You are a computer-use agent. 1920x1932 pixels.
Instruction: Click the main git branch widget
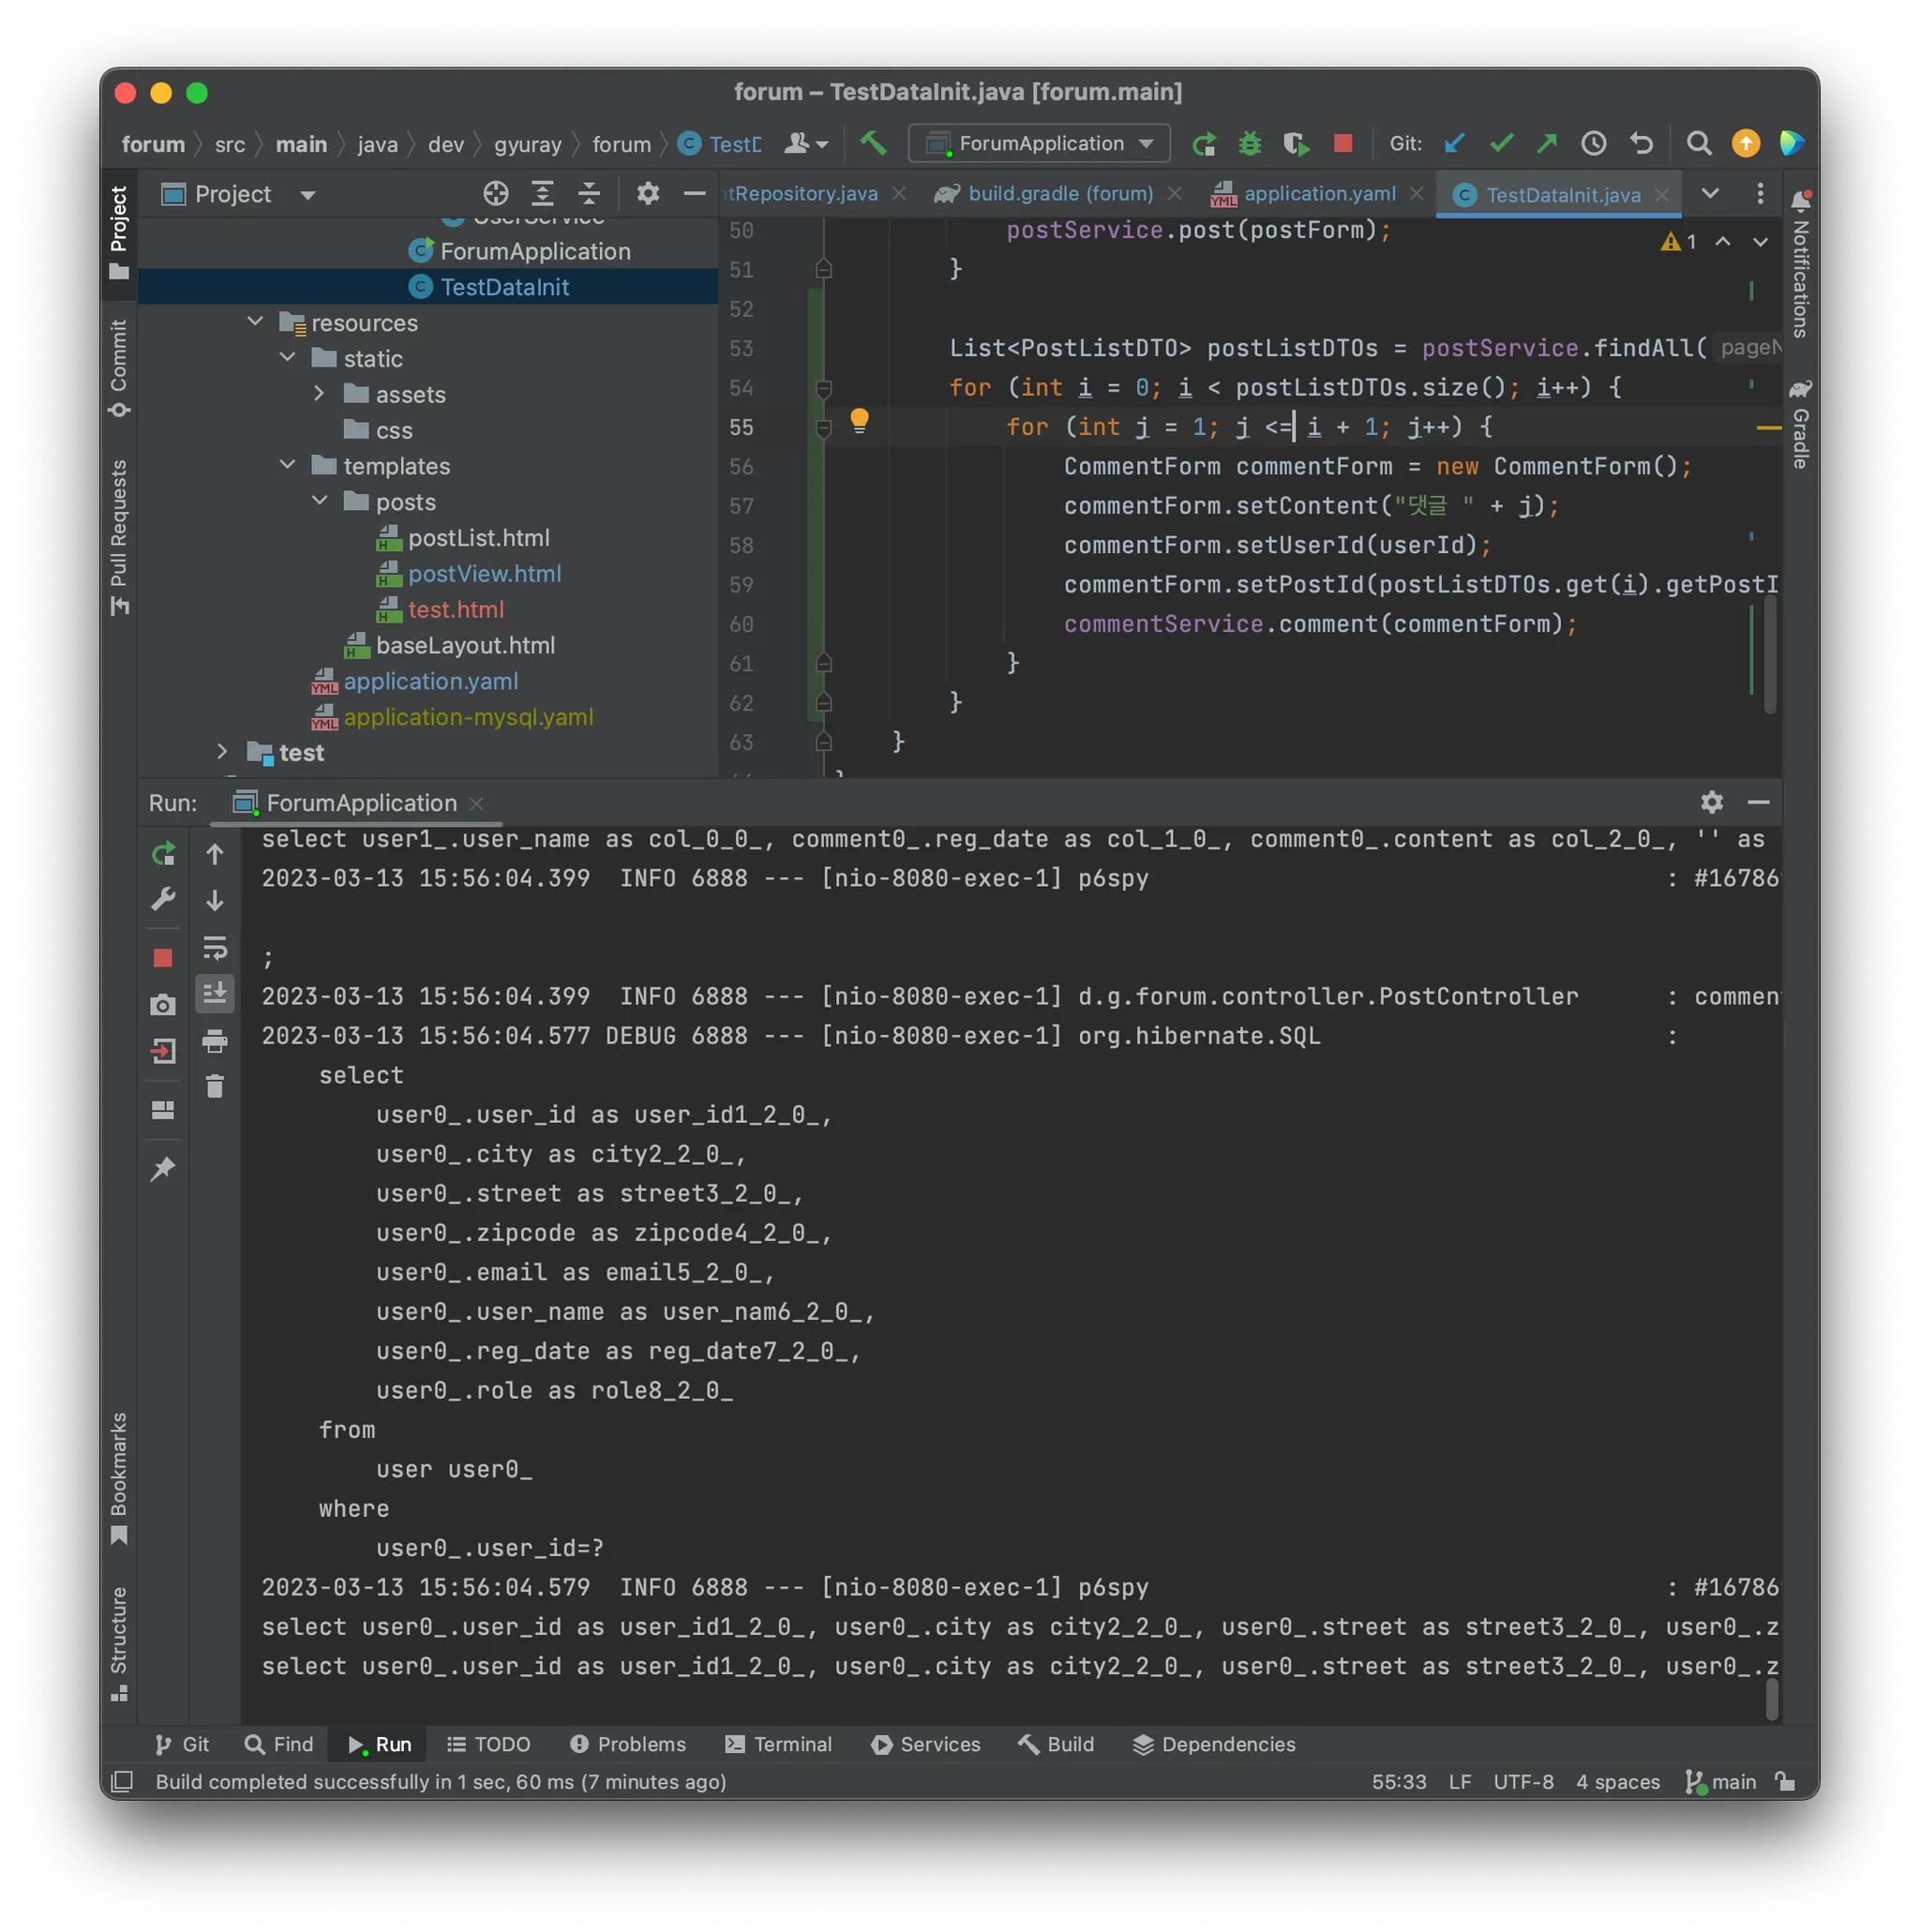1721,1783
